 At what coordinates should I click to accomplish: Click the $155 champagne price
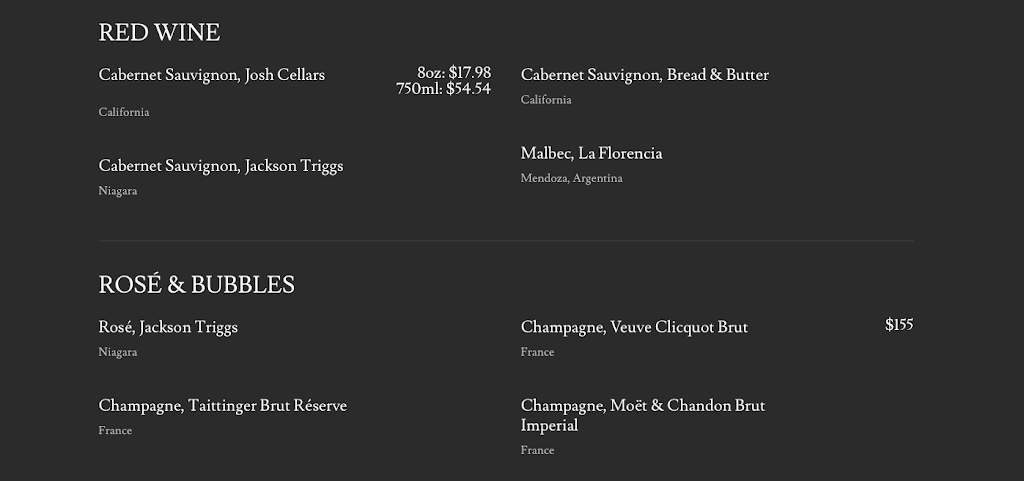pos(899,325)
